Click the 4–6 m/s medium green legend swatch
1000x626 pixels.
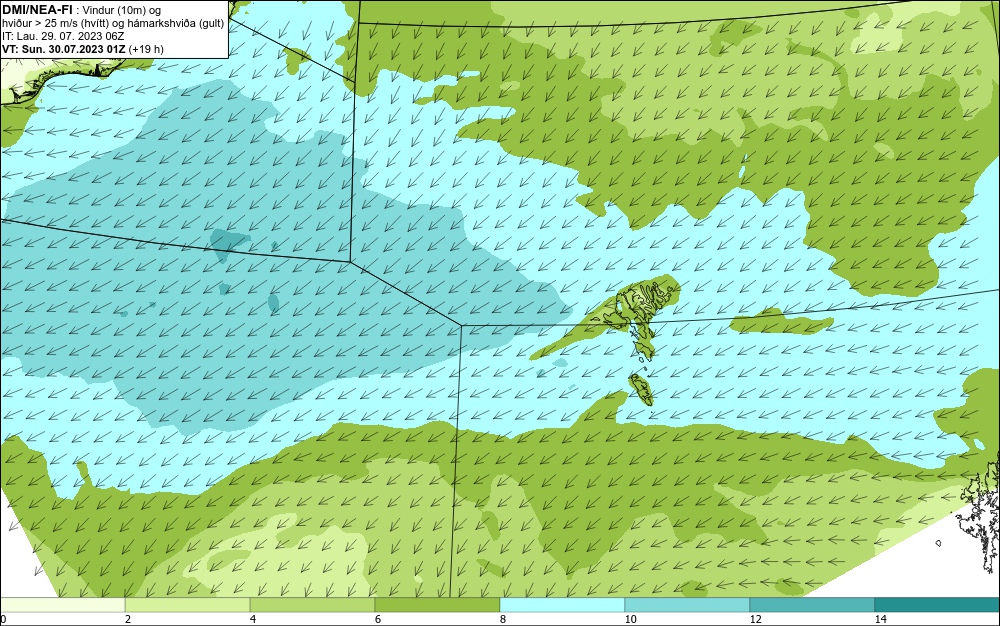pyautogui.click(x=312, y=605)
